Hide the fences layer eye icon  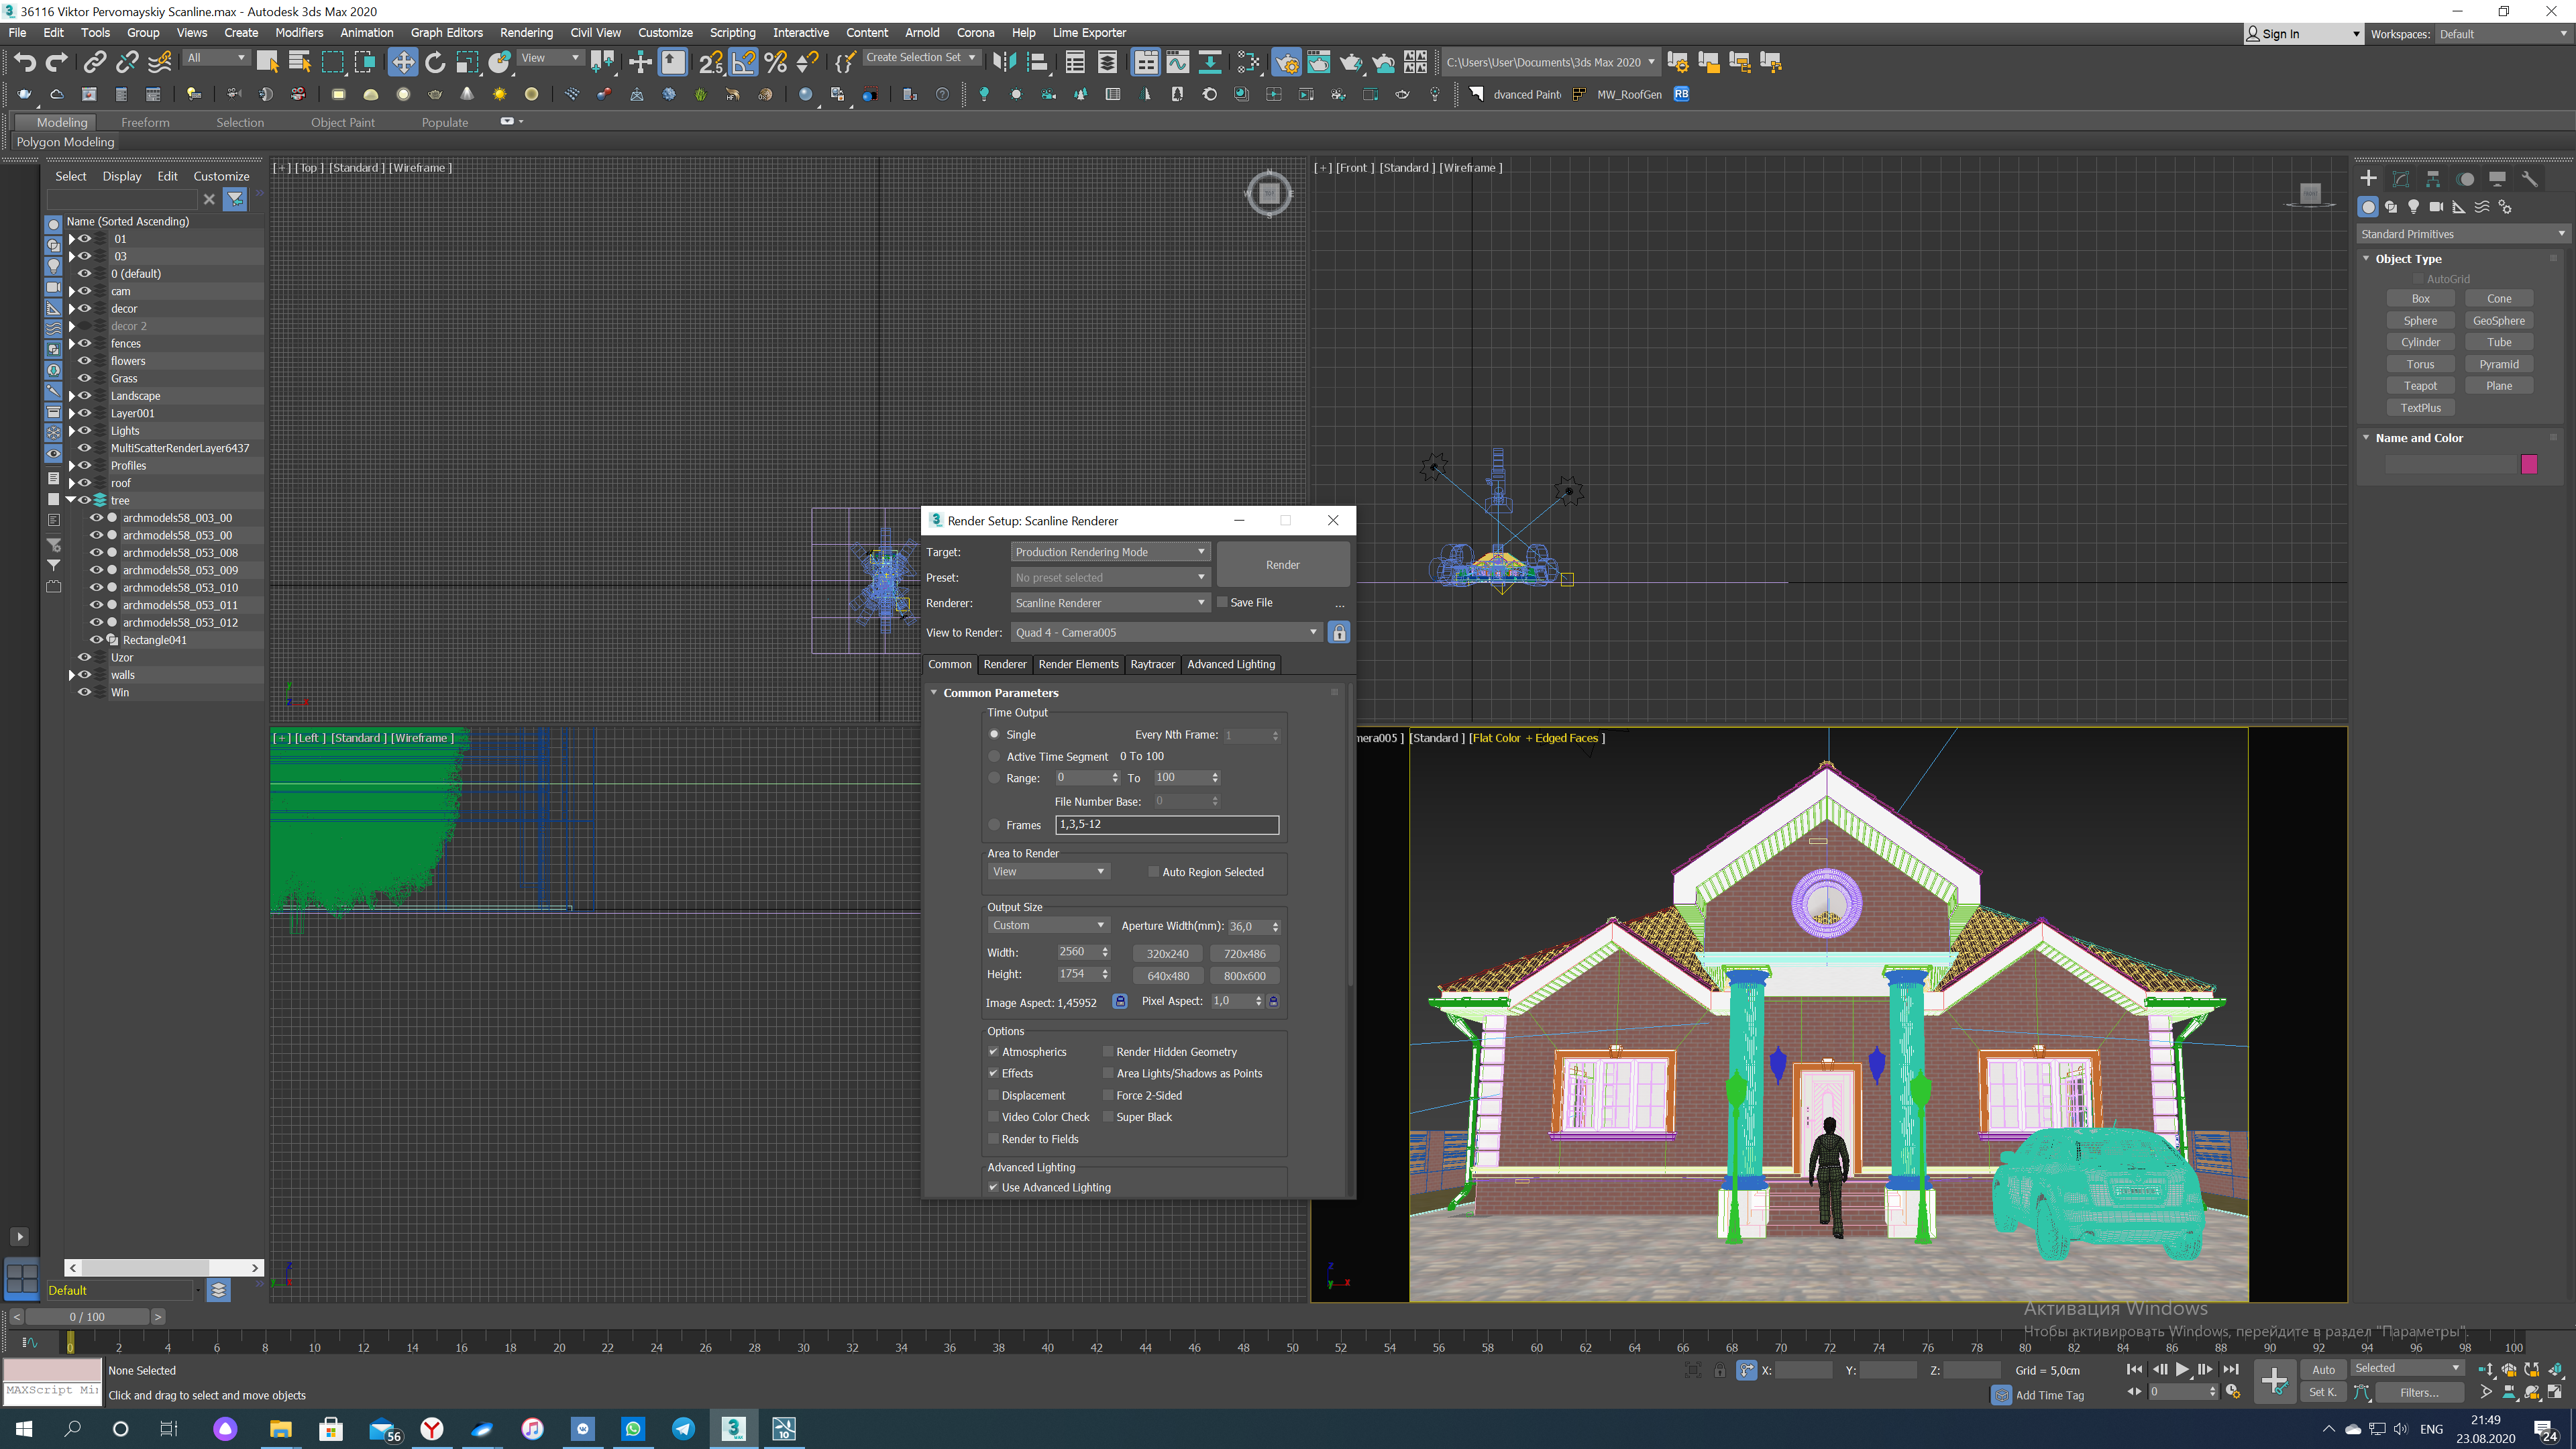click(85, 343)
